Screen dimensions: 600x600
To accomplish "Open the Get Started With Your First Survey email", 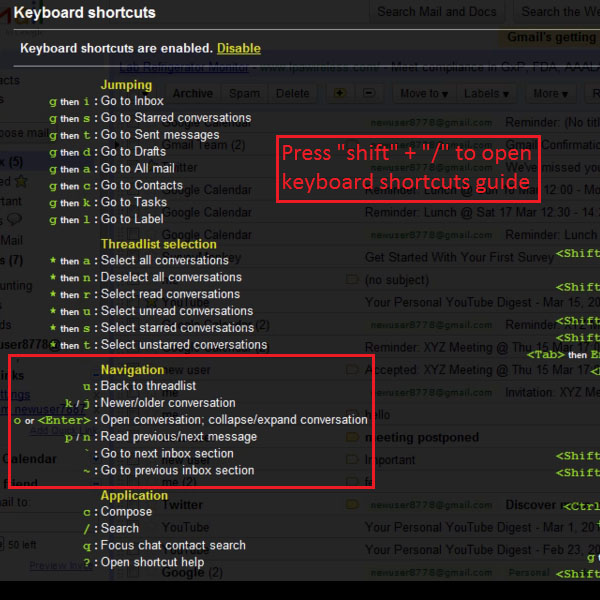I will coord(459,257).
